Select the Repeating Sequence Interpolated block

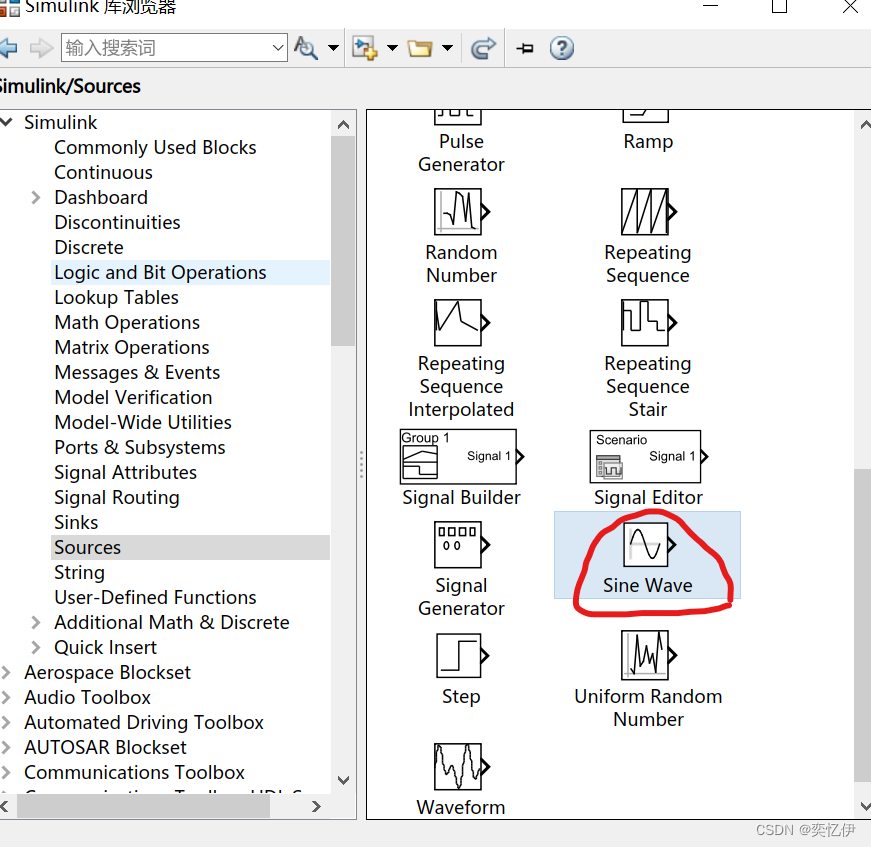pyautogui.click(x=461, y=359)
